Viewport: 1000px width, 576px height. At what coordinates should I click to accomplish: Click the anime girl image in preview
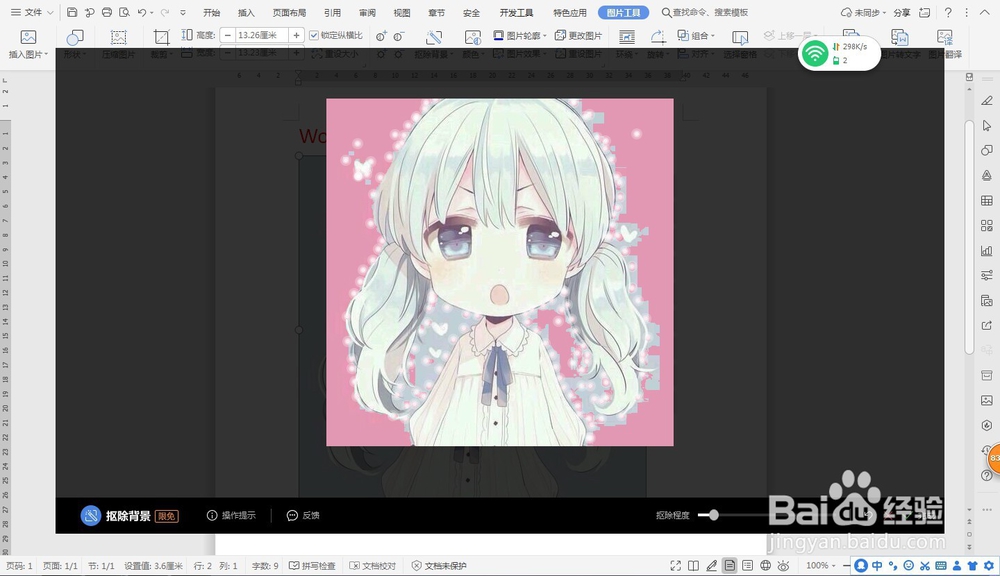tap(500, 272)
